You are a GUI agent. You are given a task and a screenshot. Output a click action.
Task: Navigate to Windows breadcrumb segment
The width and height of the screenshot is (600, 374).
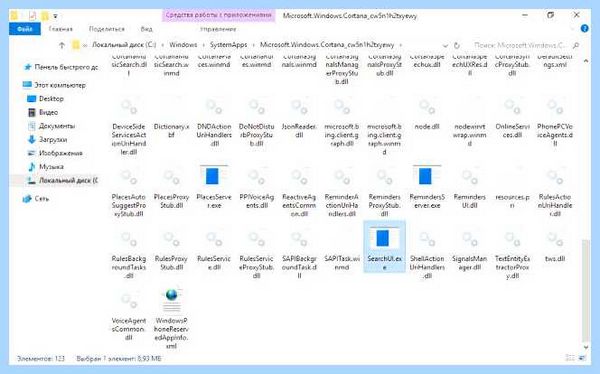click(x=183, y=45)
